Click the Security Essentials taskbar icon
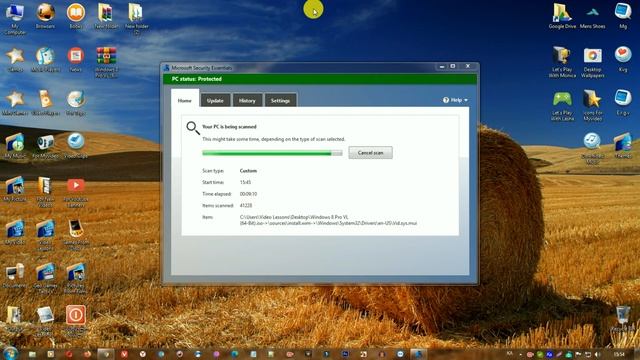Screen dimensions: 640x360 418,354
